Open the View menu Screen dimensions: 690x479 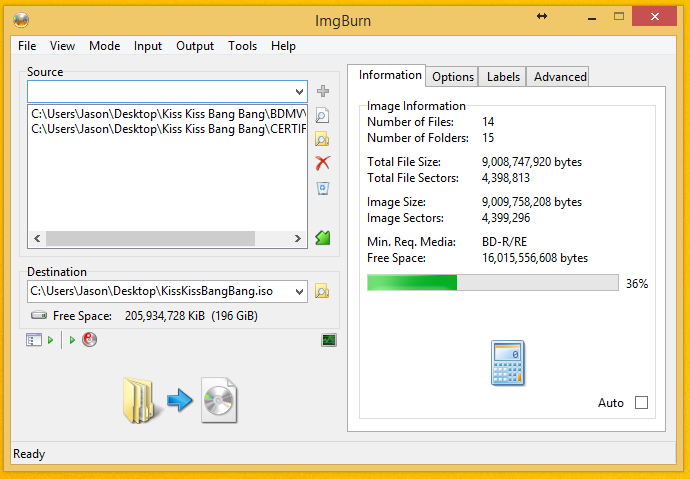62,46
